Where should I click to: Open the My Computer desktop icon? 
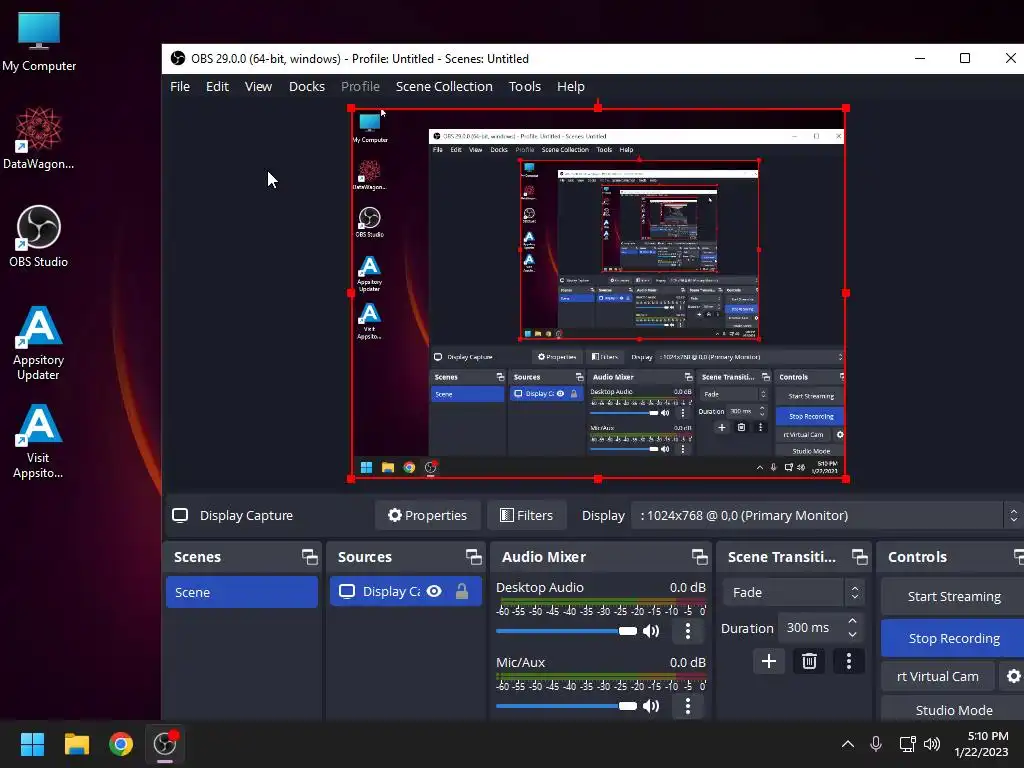pos(39,42)
